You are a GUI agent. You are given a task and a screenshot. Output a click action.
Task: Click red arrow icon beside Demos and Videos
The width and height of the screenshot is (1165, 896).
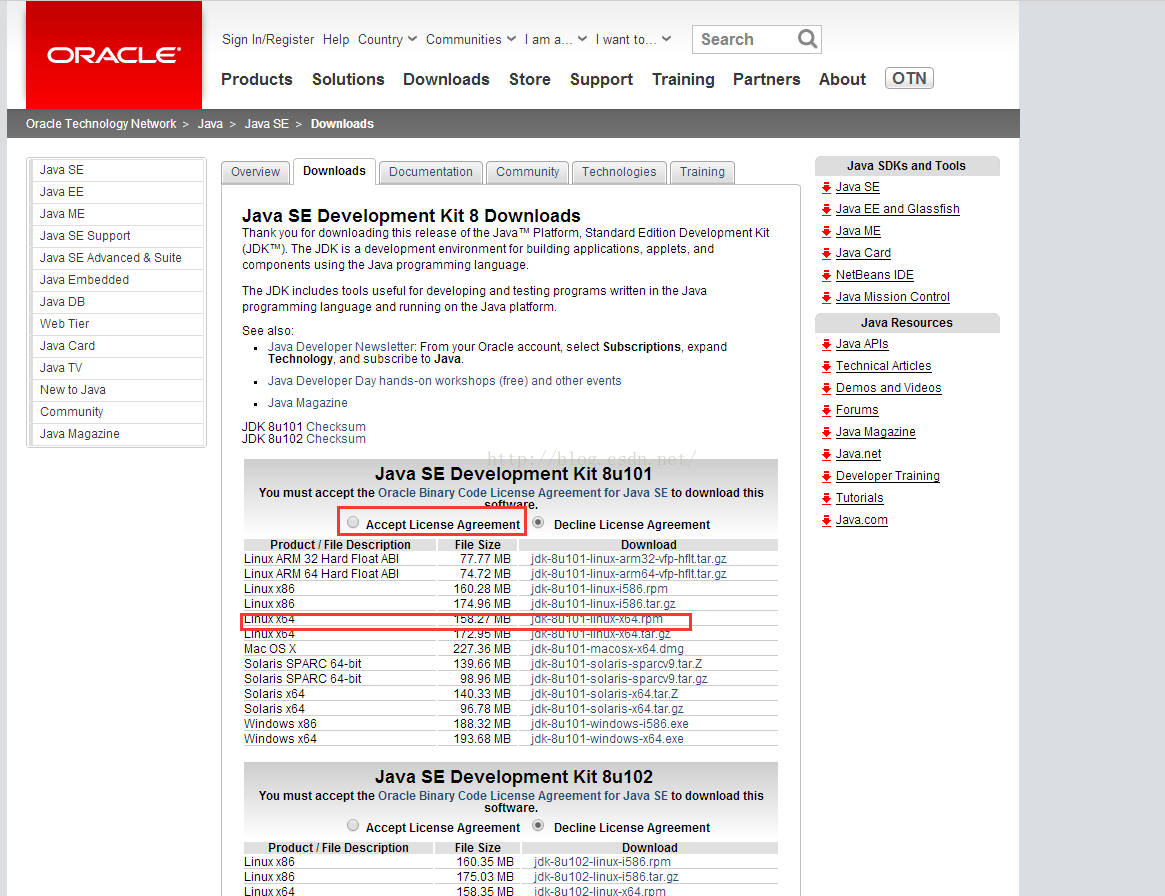pos(826,389)
